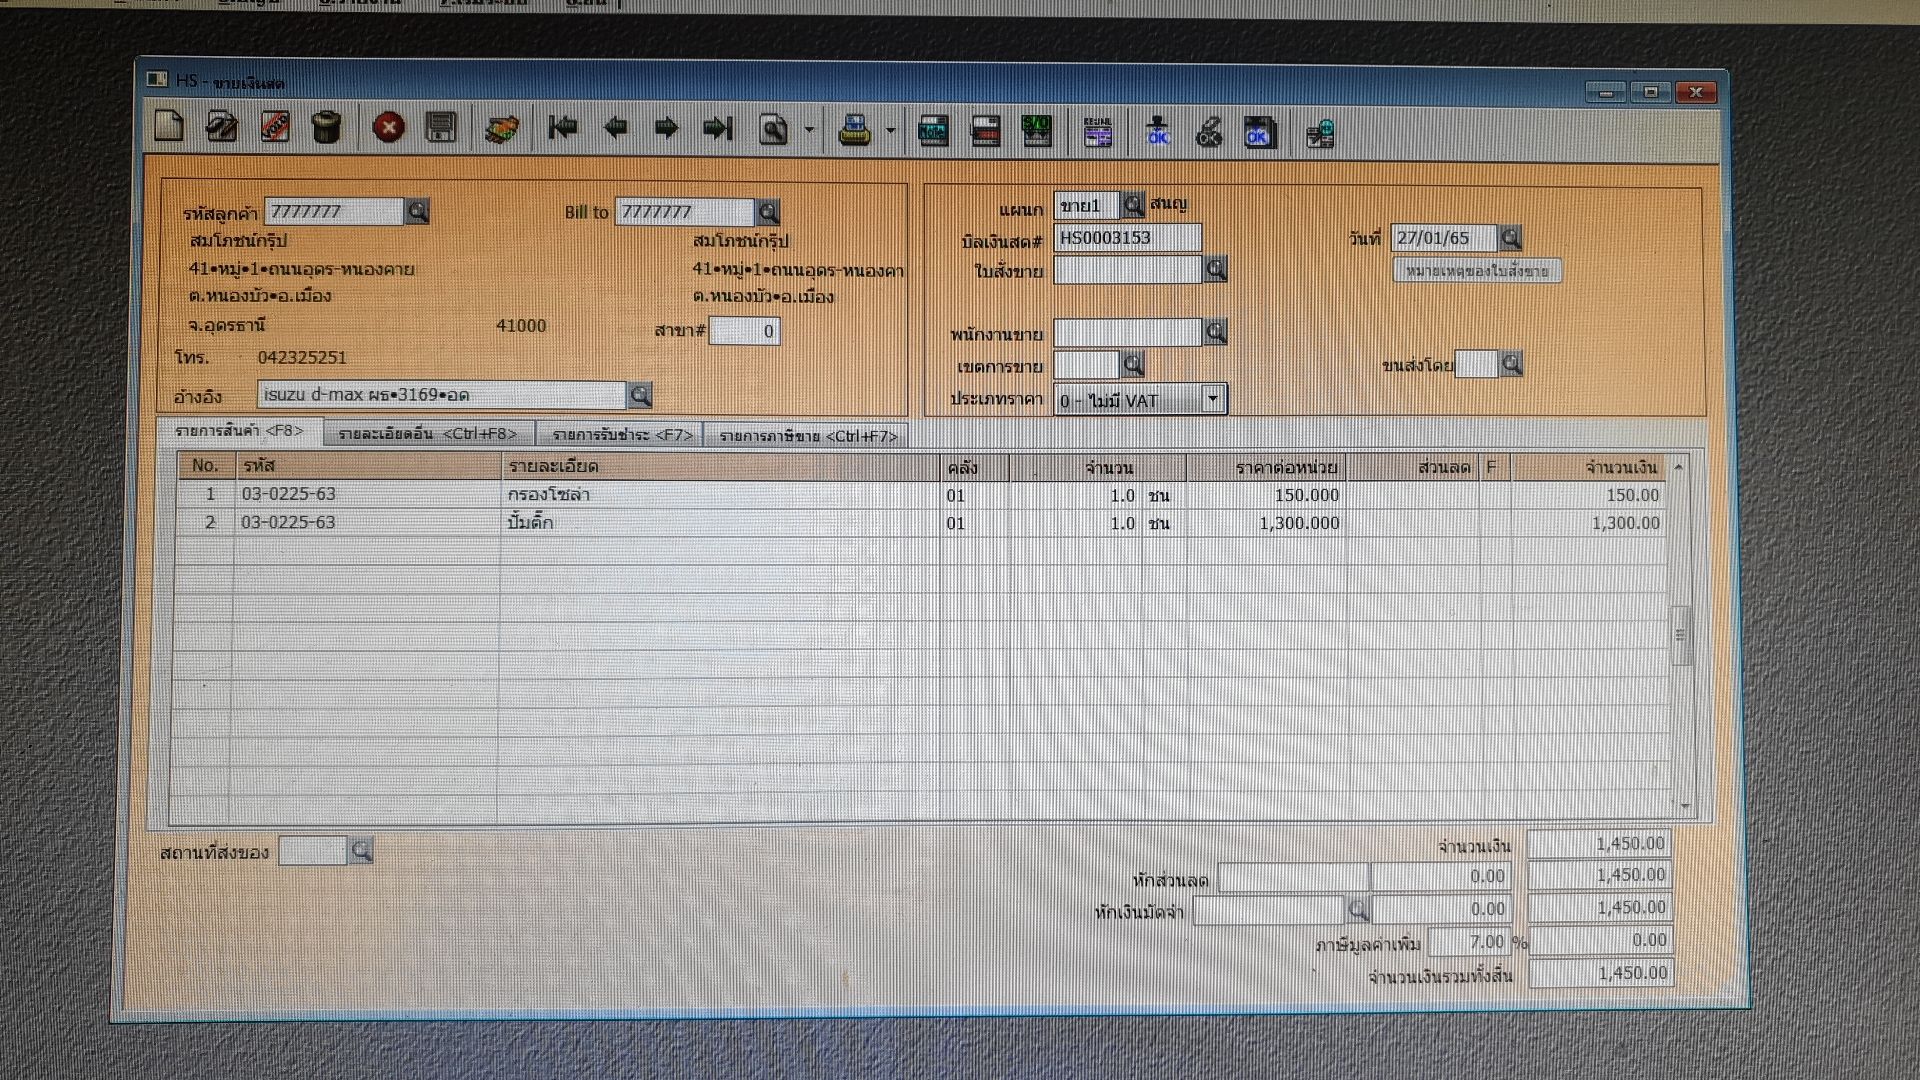This screenshot has height=1080, width=1920.
Task: Select item row 1 กรองโซล่า
Action: tap(920, 495)
